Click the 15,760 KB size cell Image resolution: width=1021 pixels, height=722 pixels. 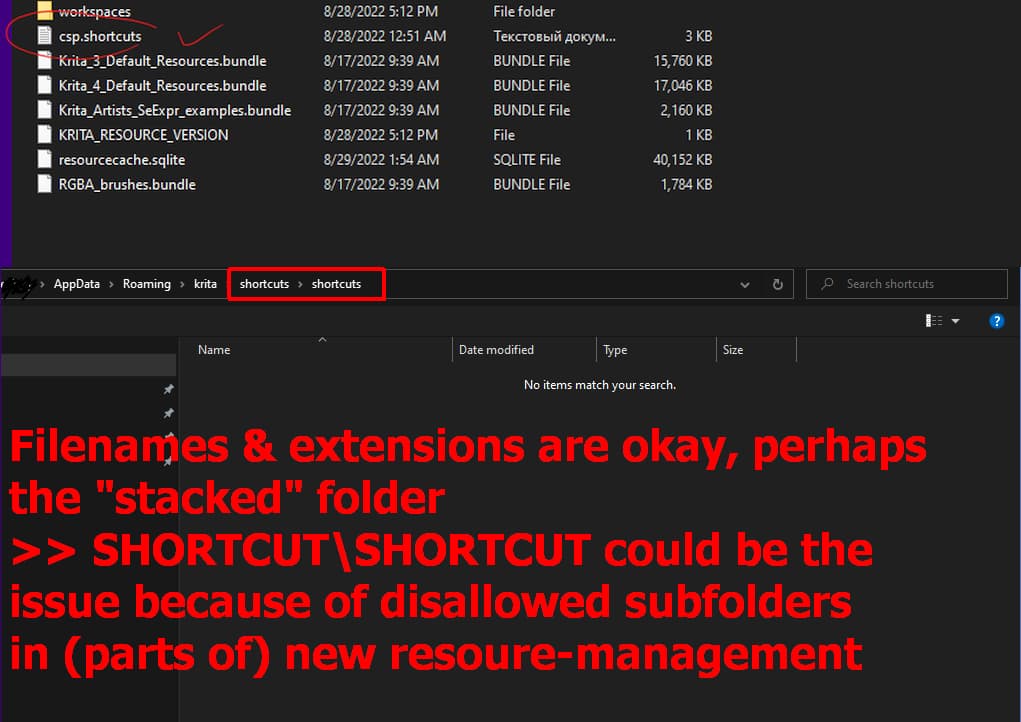(x=682, y=61)
